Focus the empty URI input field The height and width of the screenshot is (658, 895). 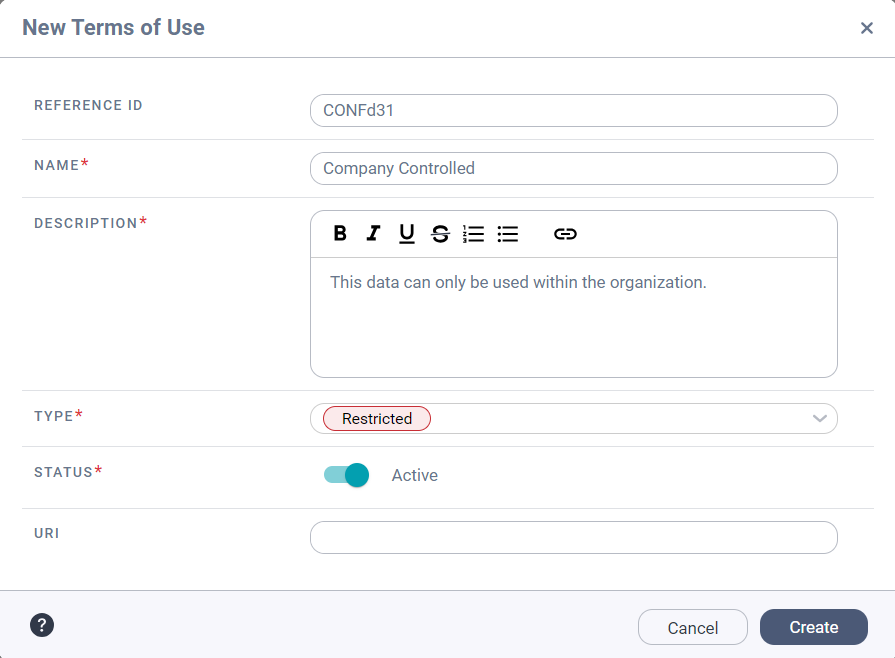coord(574,538)
